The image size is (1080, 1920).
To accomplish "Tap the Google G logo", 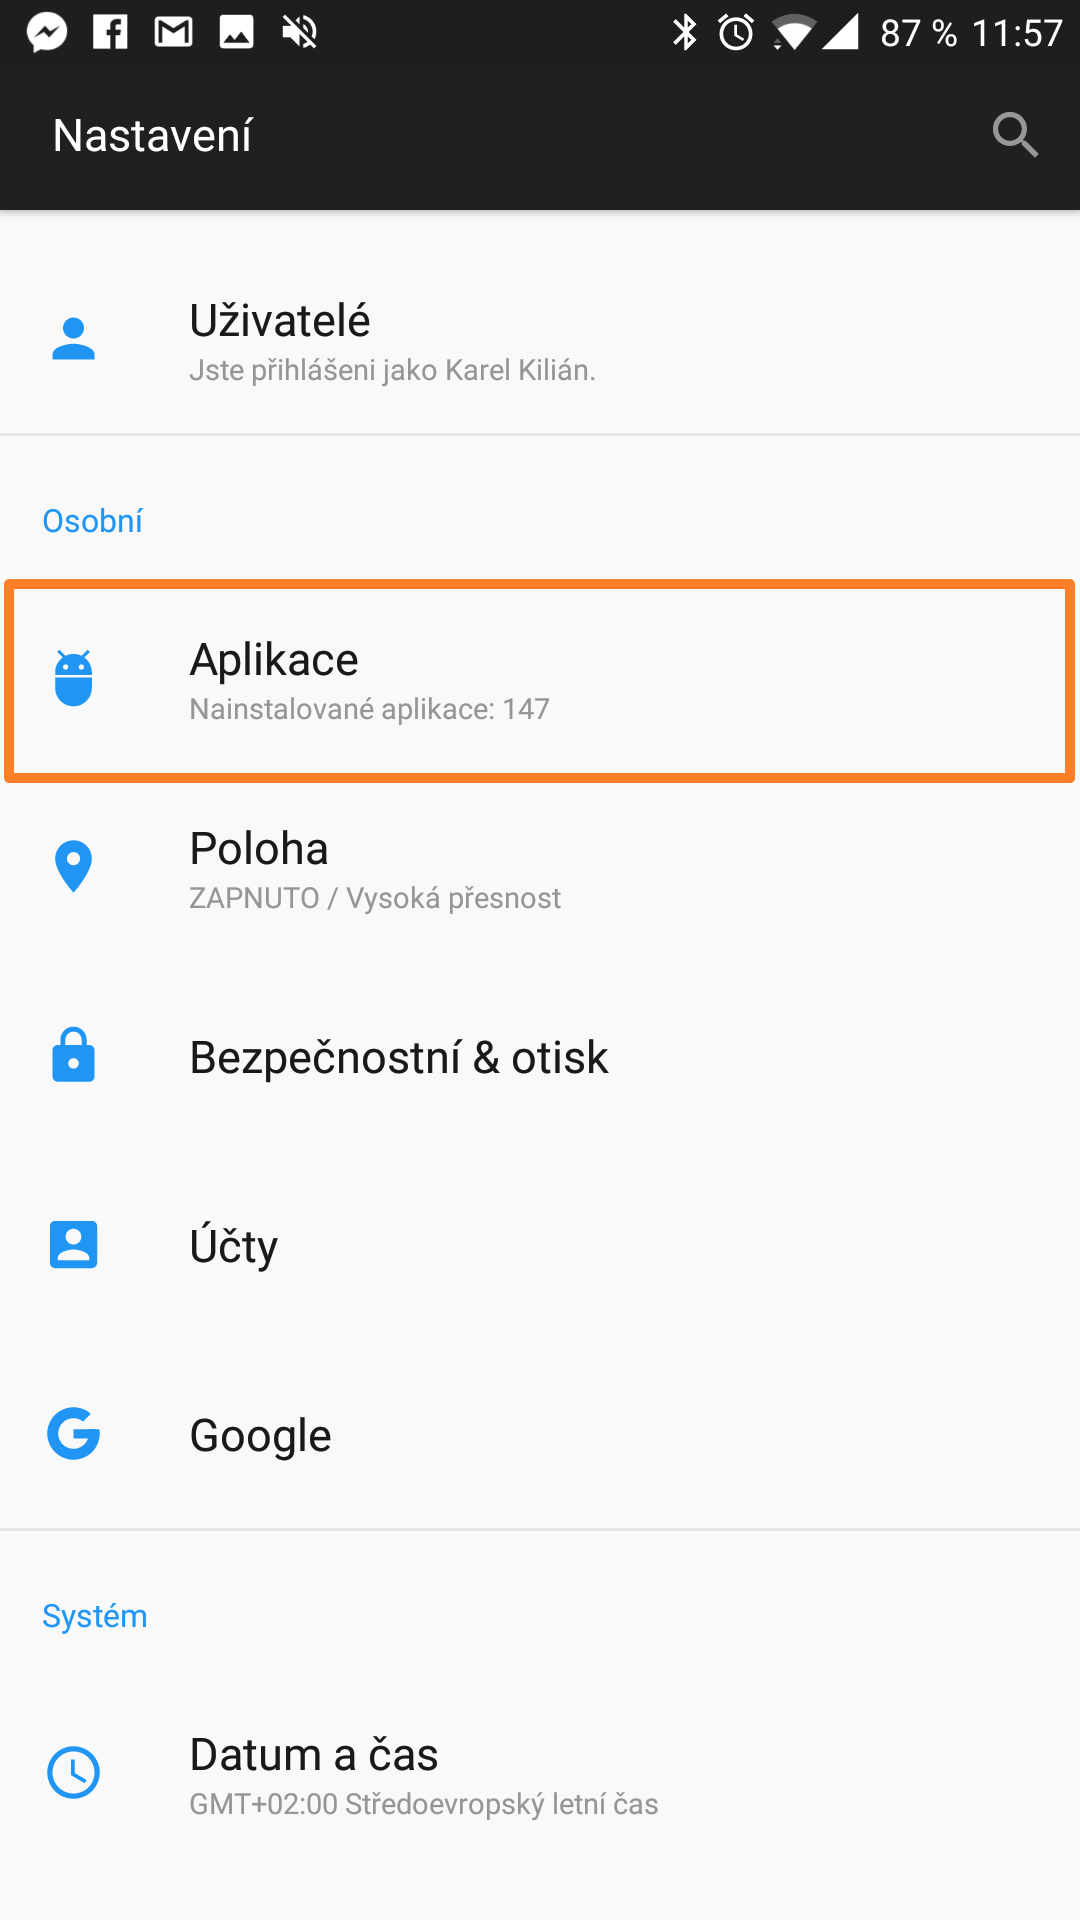I will pyautogui.click(x=73, y=1434).
